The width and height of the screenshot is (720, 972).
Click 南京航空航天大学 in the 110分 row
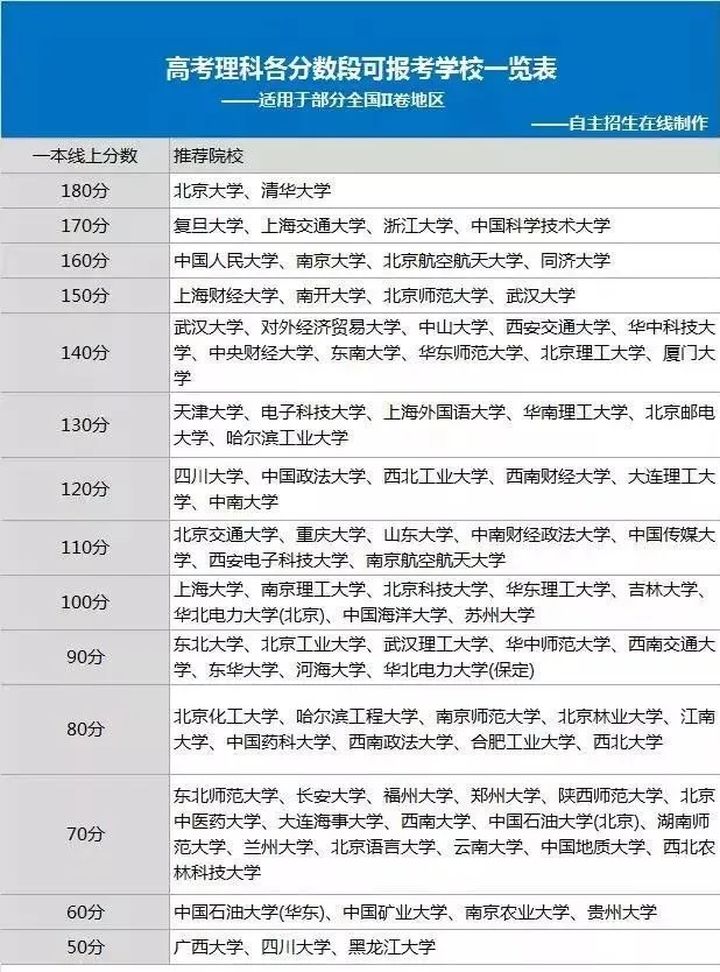click(x=435, y=560)
